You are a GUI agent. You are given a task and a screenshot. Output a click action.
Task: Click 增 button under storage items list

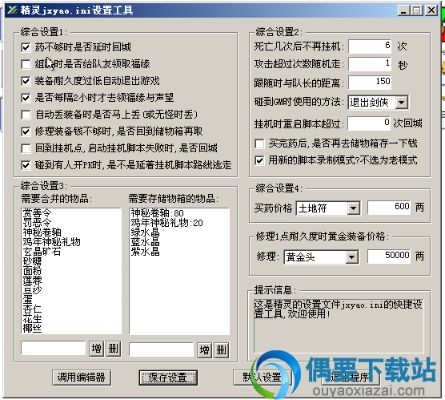click(x=205, y=350)
